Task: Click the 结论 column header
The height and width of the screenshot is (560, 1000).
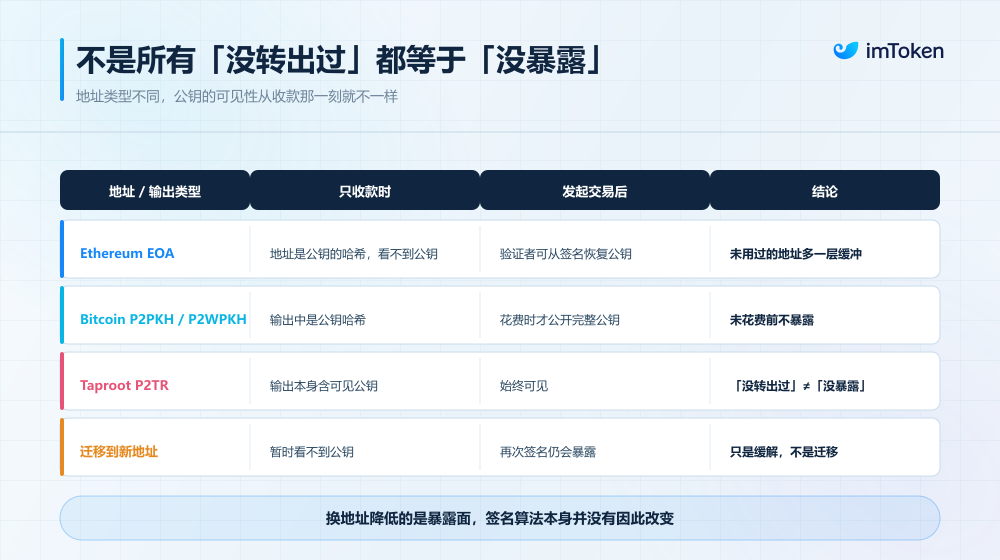Action: 825,191
